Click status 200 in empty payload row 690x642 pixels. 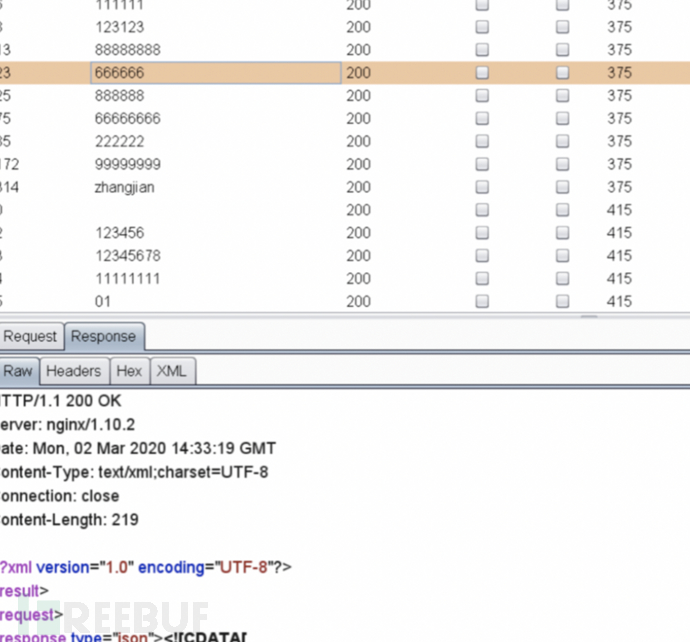click(358, 210)
